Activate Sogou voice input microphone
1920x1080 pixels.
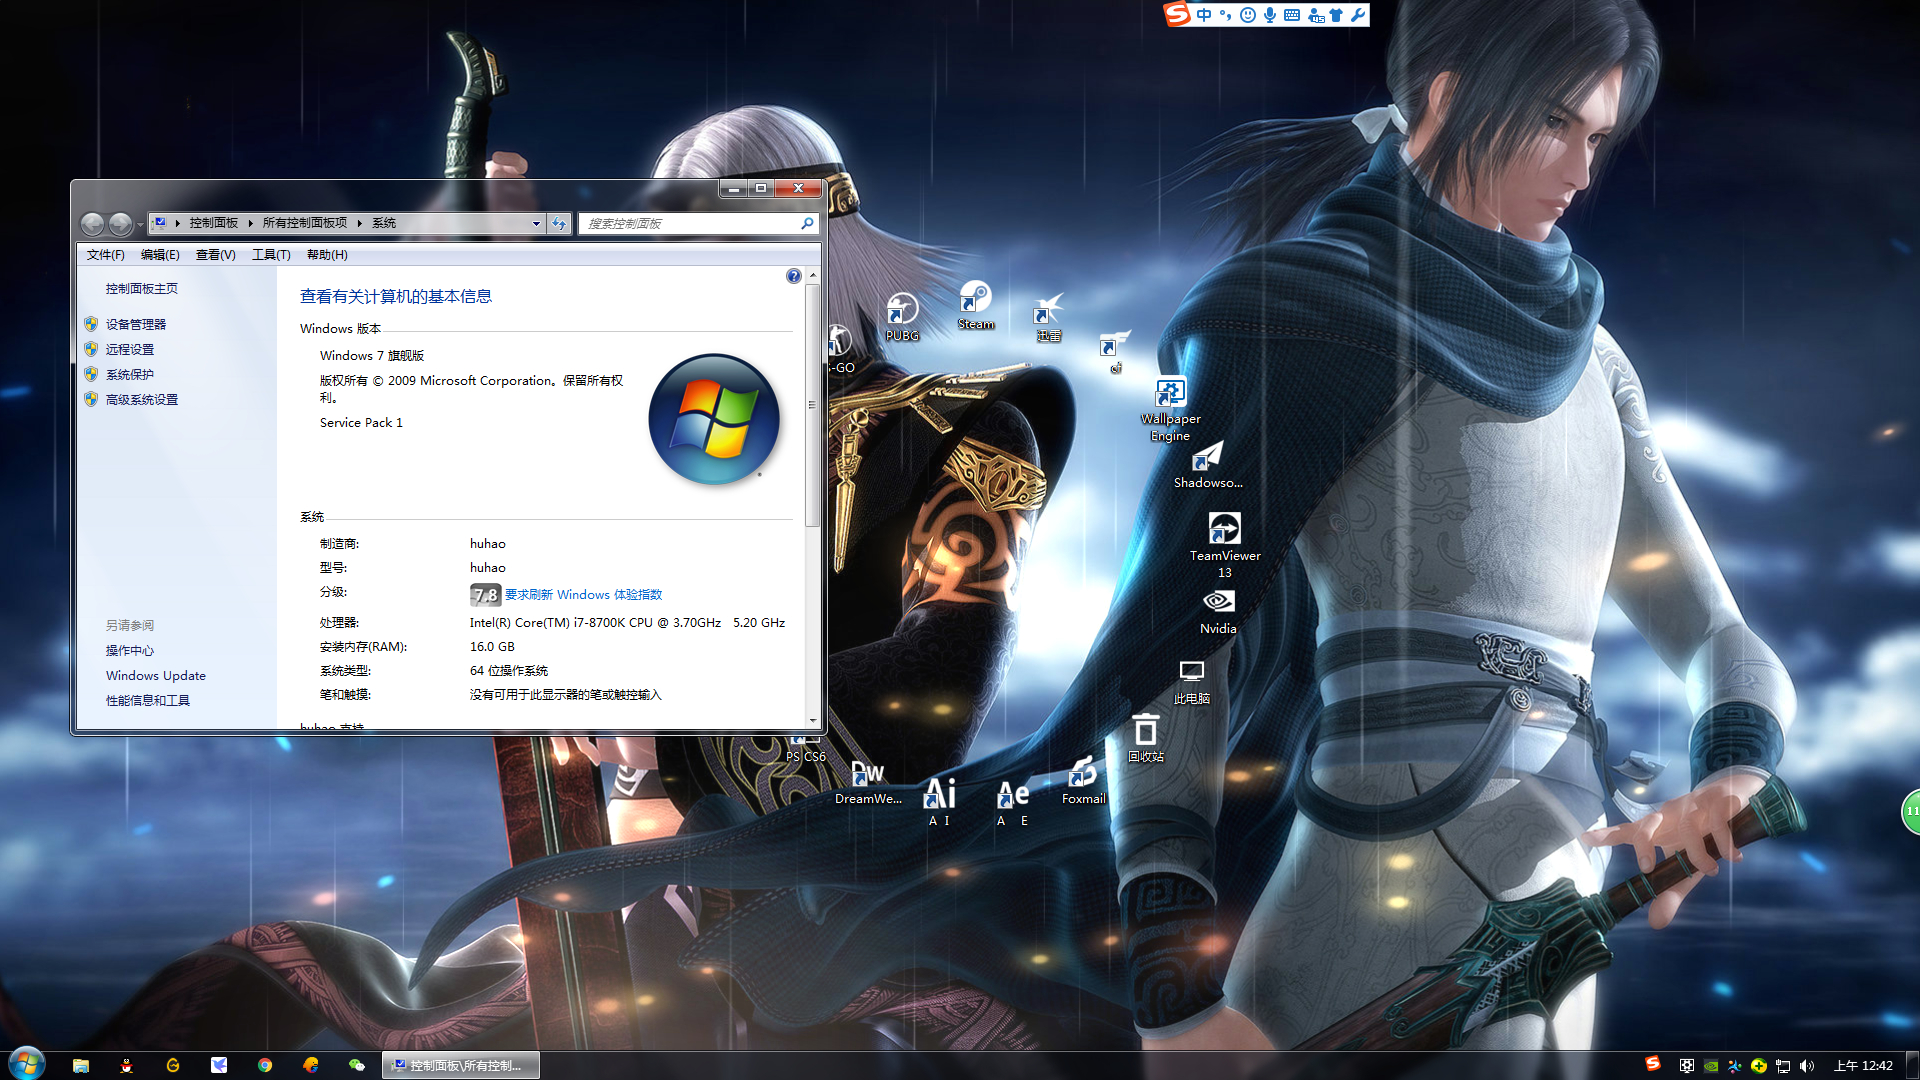[x=1270, y=15]
